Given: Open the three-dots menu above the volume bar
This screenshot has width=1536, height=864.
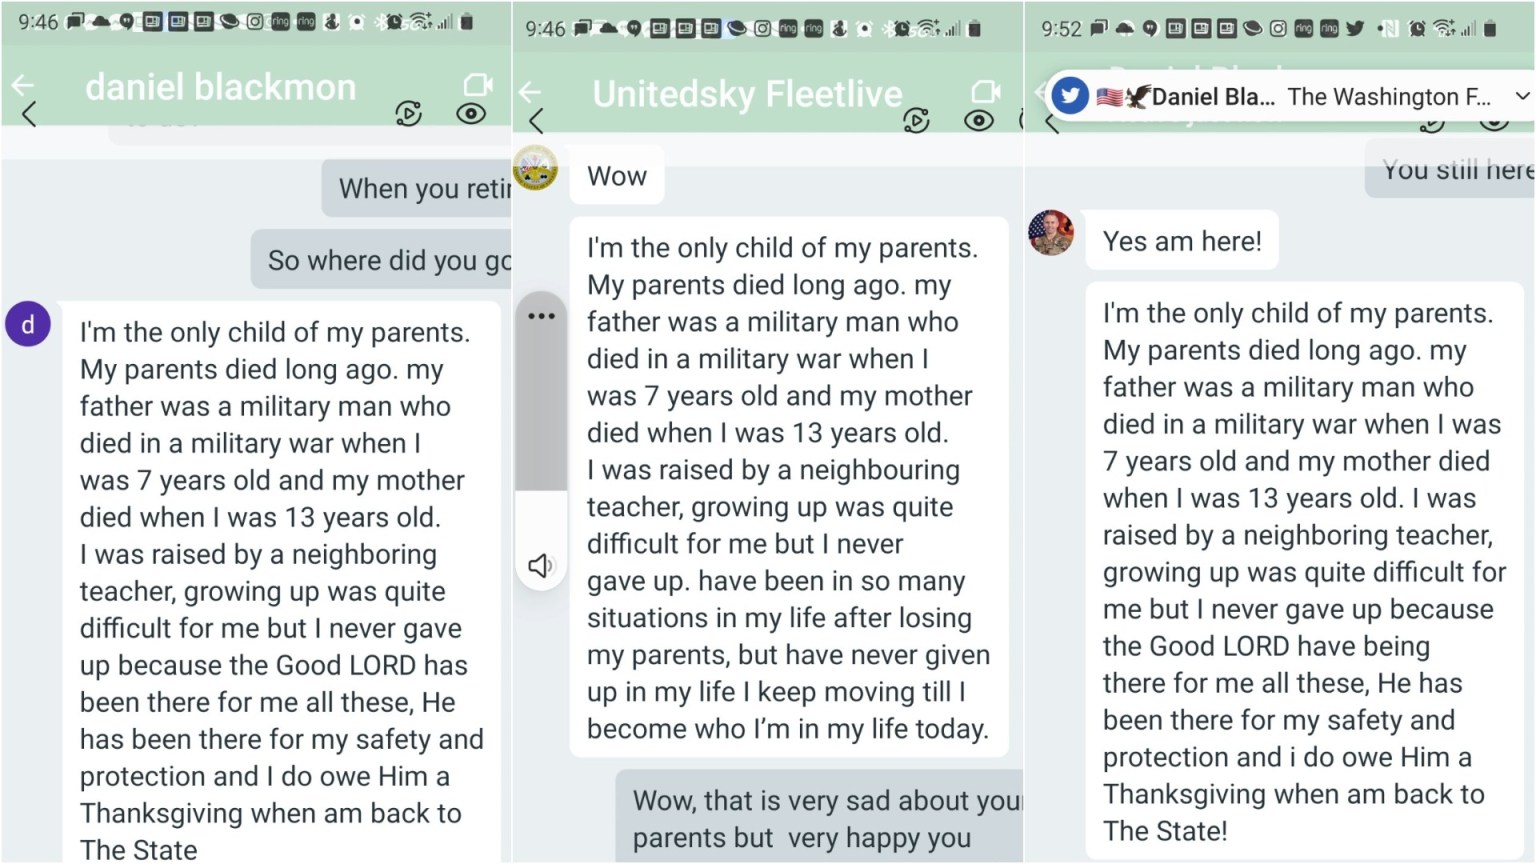Looking at the screenshot, I should pyautogui.click(x=541, y=316).
